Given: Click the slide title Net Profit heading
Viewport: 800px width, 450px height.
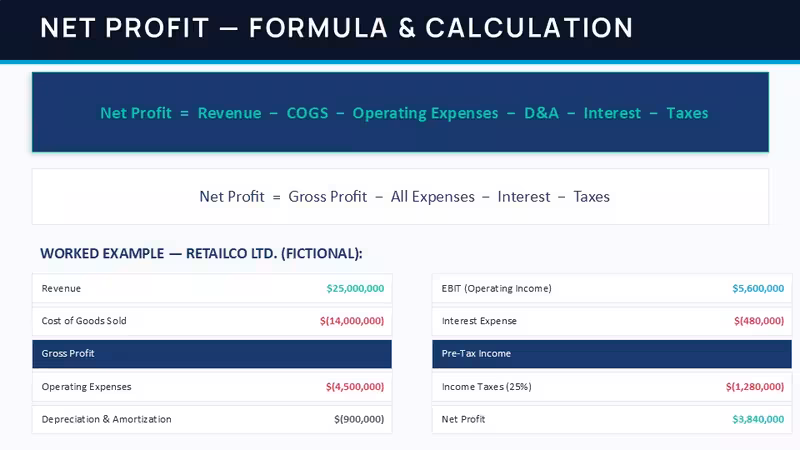Looking at the screenshot, I should tap(337, 28).
